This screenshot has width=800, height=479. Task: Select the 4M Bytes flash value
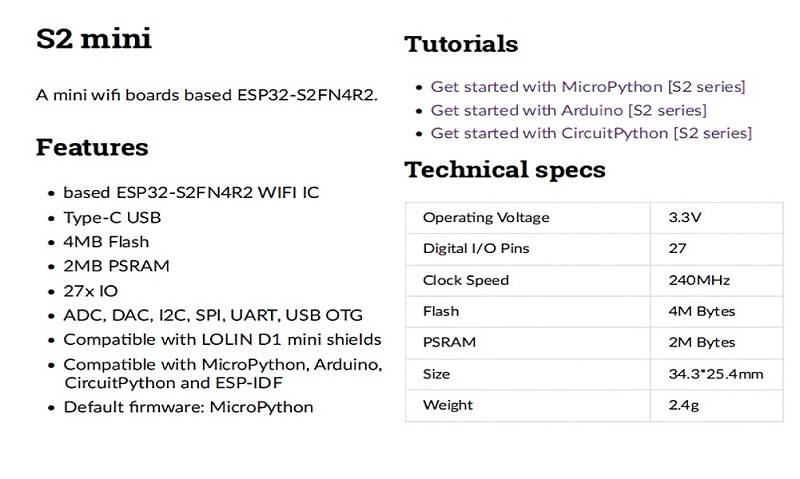[x=701, y=311]
